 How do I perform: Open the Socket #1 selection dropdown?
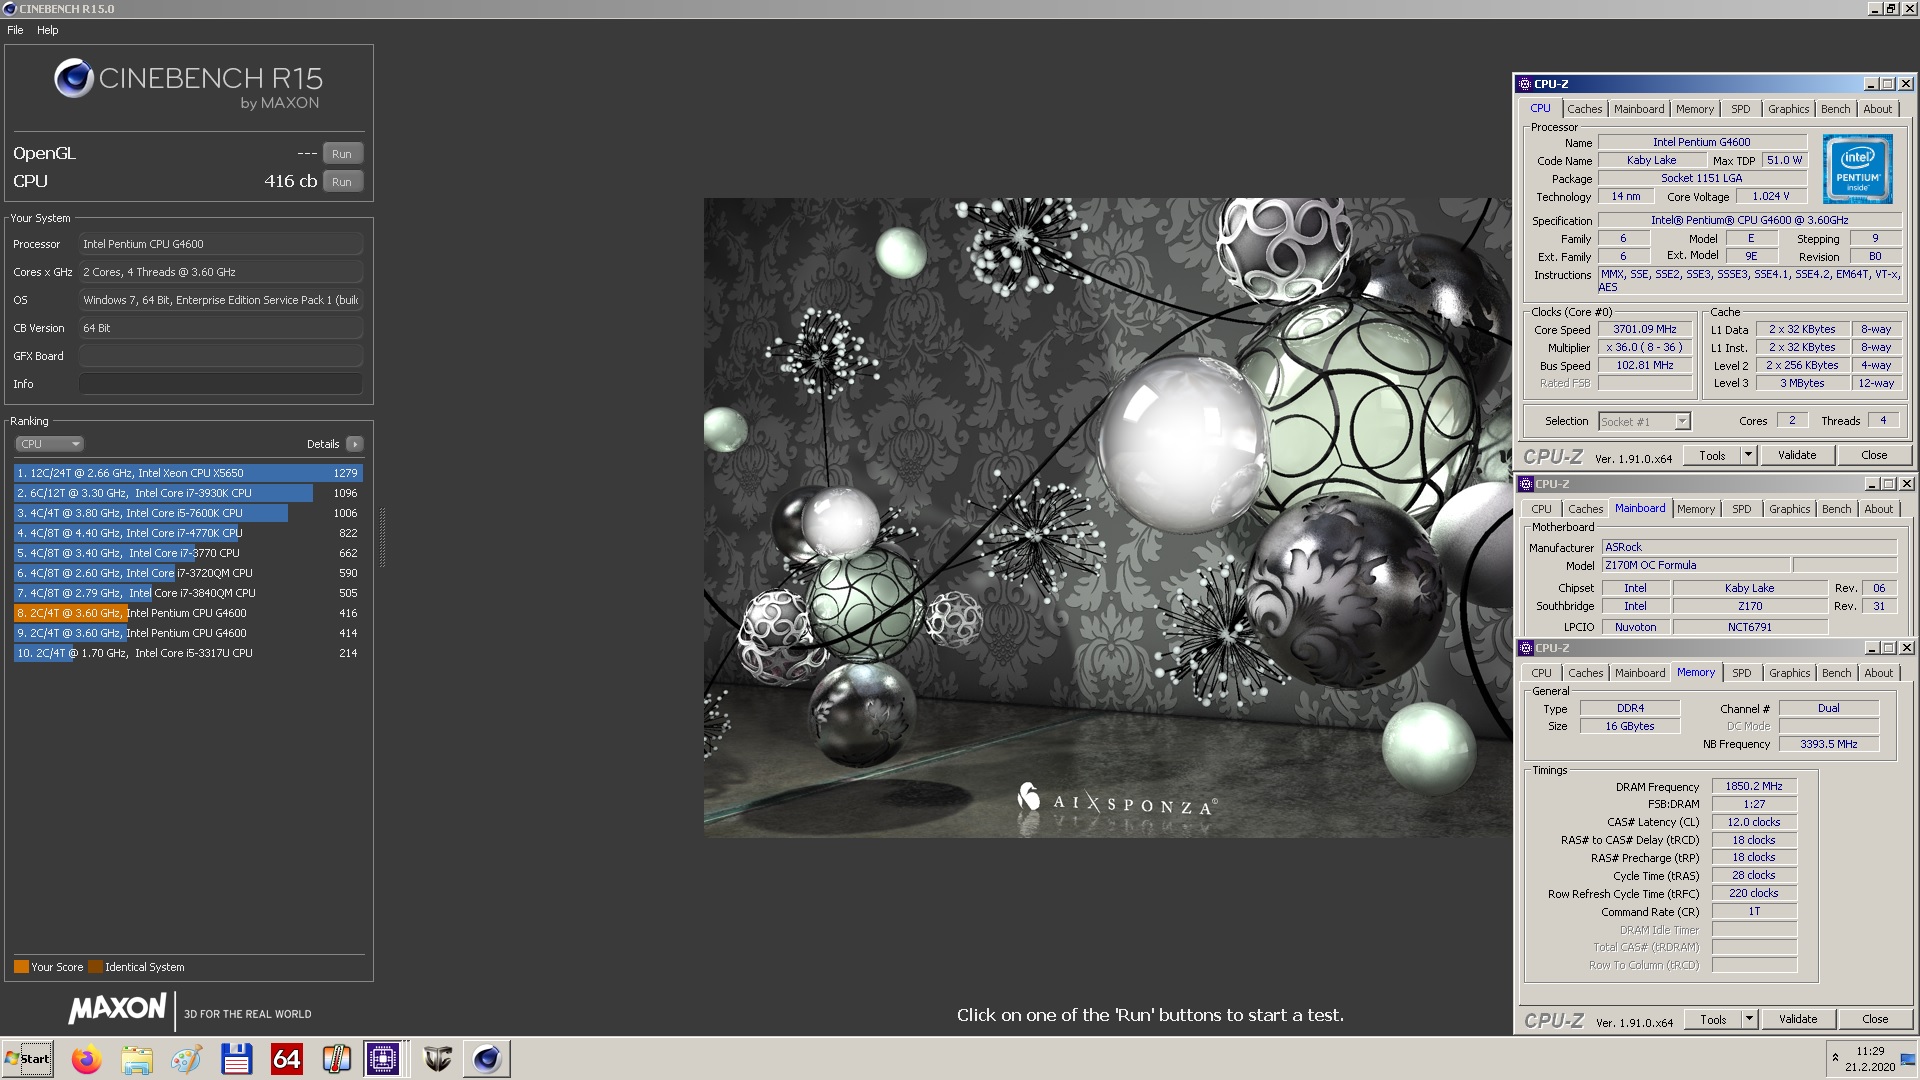(1644, 422)
